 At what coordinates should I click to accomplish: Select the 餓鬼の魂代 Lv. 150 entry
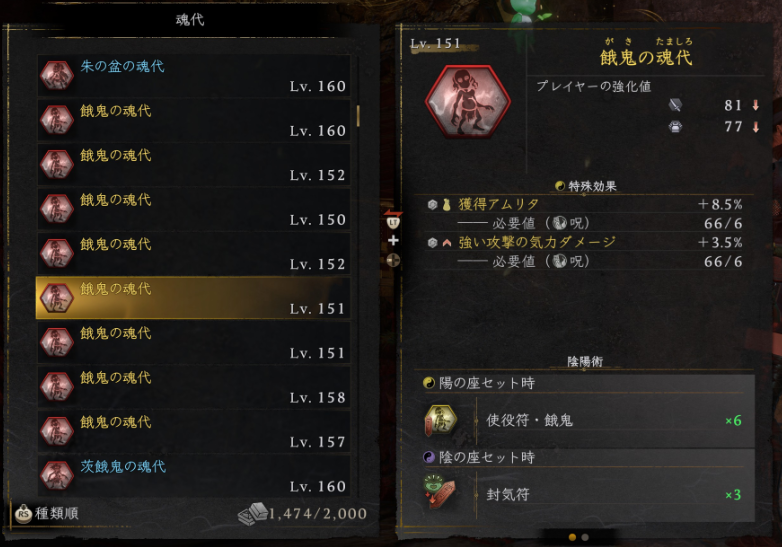(194, 209)
